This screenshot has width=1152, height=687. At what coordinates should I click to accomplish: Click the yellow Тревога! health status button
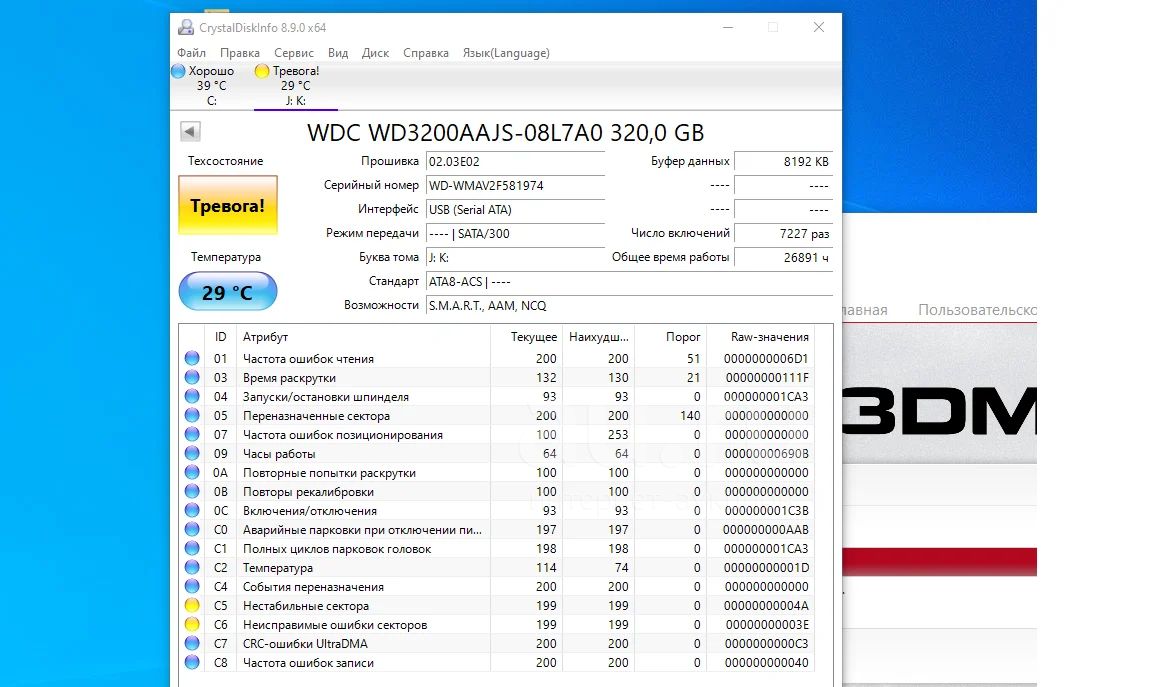click(x=228, y=206)
